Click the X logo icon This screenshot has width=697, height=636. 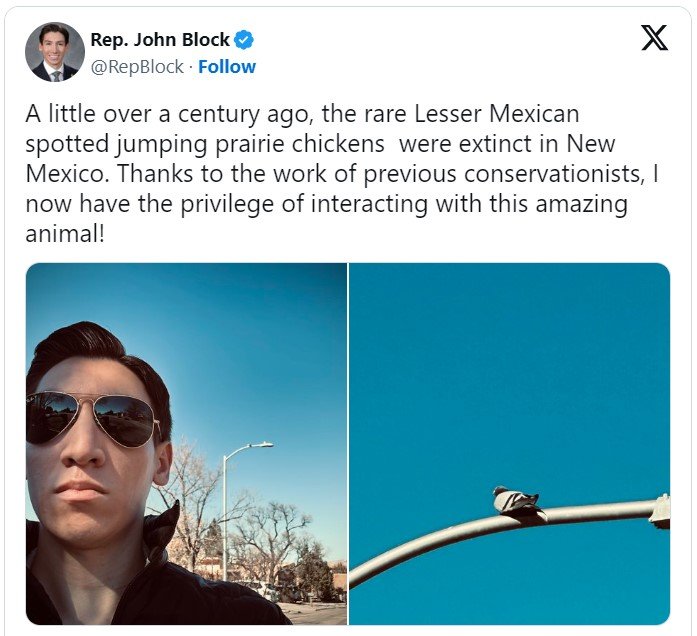tap(654, 38)
